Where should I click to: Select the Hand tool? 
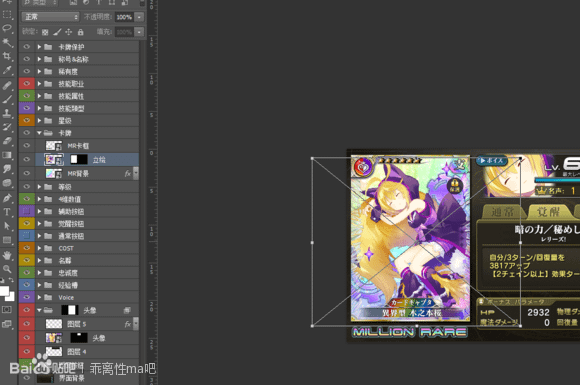pyautogui.click(x=7, y=255)
